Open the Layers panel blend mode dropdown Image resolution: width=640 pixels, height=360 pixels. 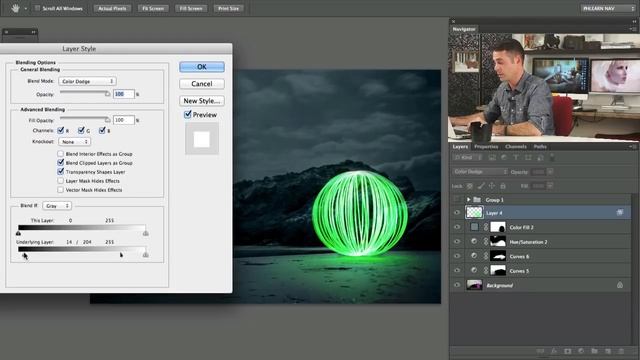click(480, 172)
